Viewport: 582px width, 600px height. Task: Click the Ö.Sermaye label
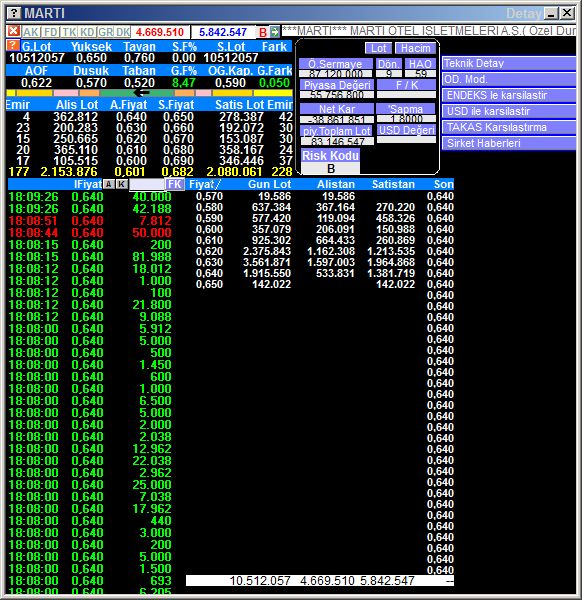coord(336,64)
